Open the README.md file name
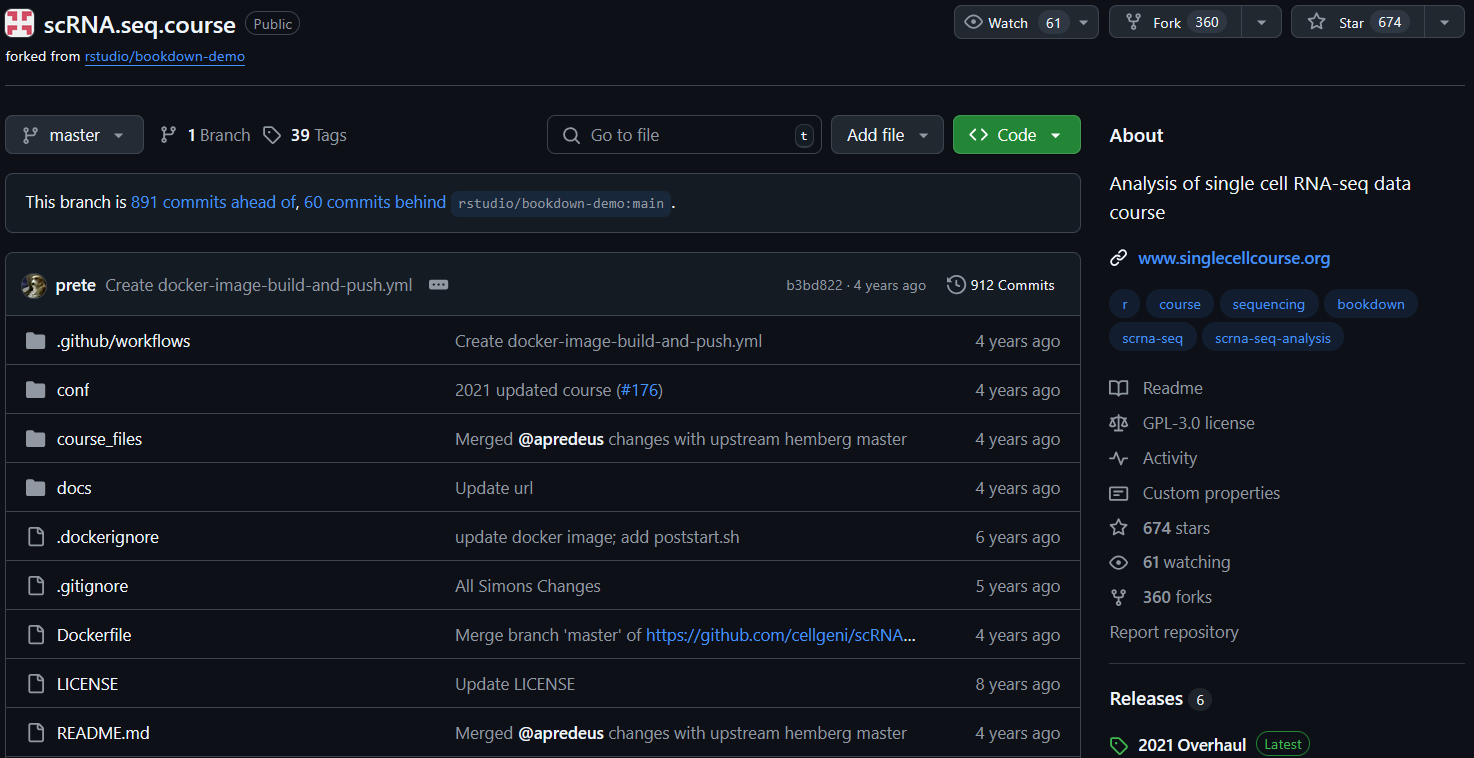This screenshot has height=758, width=1474. coord(103,733)
